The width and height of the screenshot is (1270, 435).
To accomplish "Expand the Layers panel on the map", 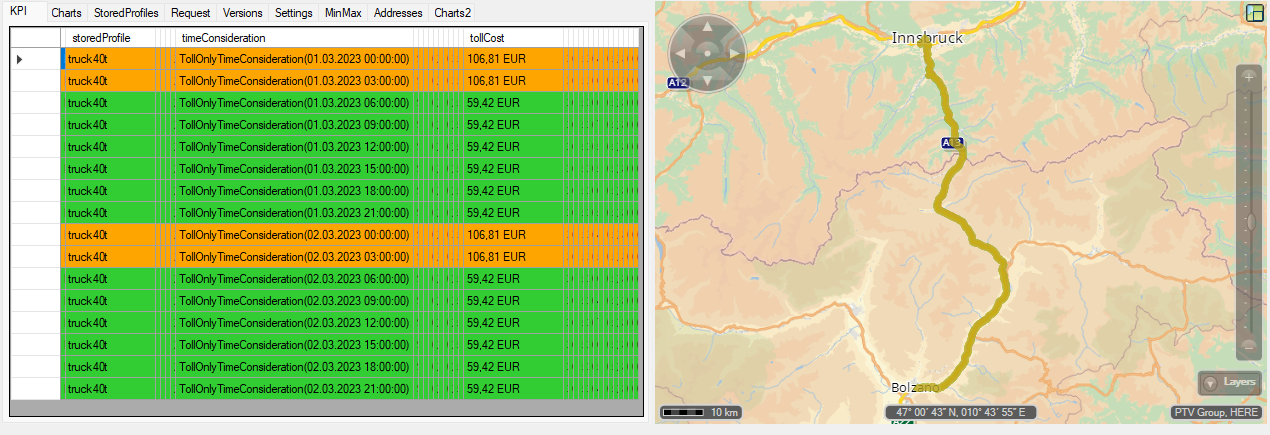I will click(x=1230, y=382).
